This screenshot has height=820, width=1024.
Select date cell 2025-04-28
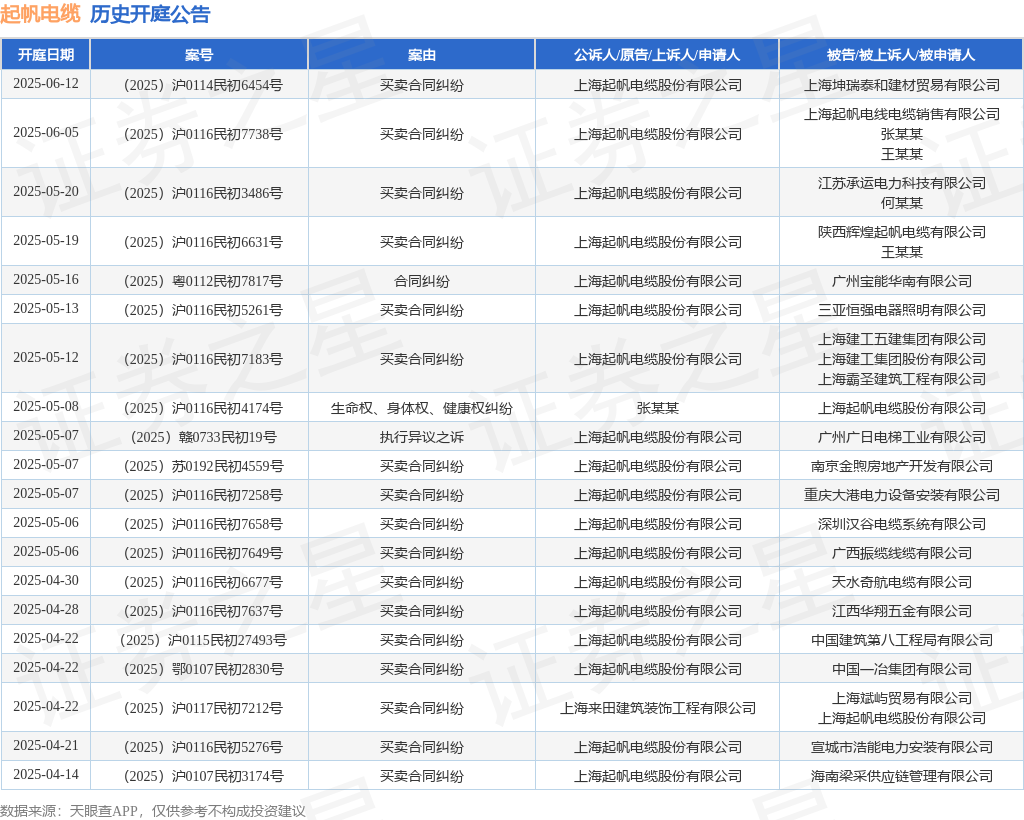(x=46, y=610)
